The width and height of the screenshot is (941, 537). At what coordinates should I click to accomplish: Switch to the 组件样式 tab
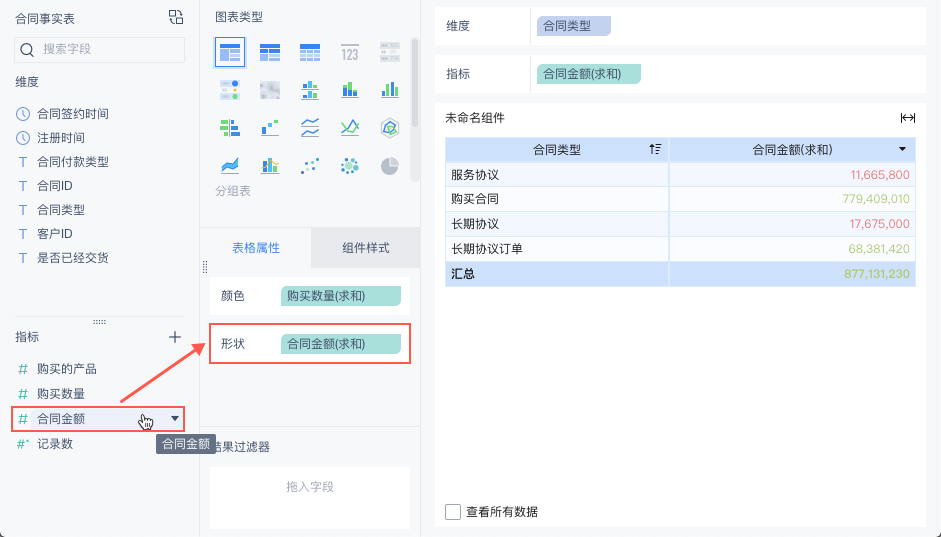coord(365,248)
